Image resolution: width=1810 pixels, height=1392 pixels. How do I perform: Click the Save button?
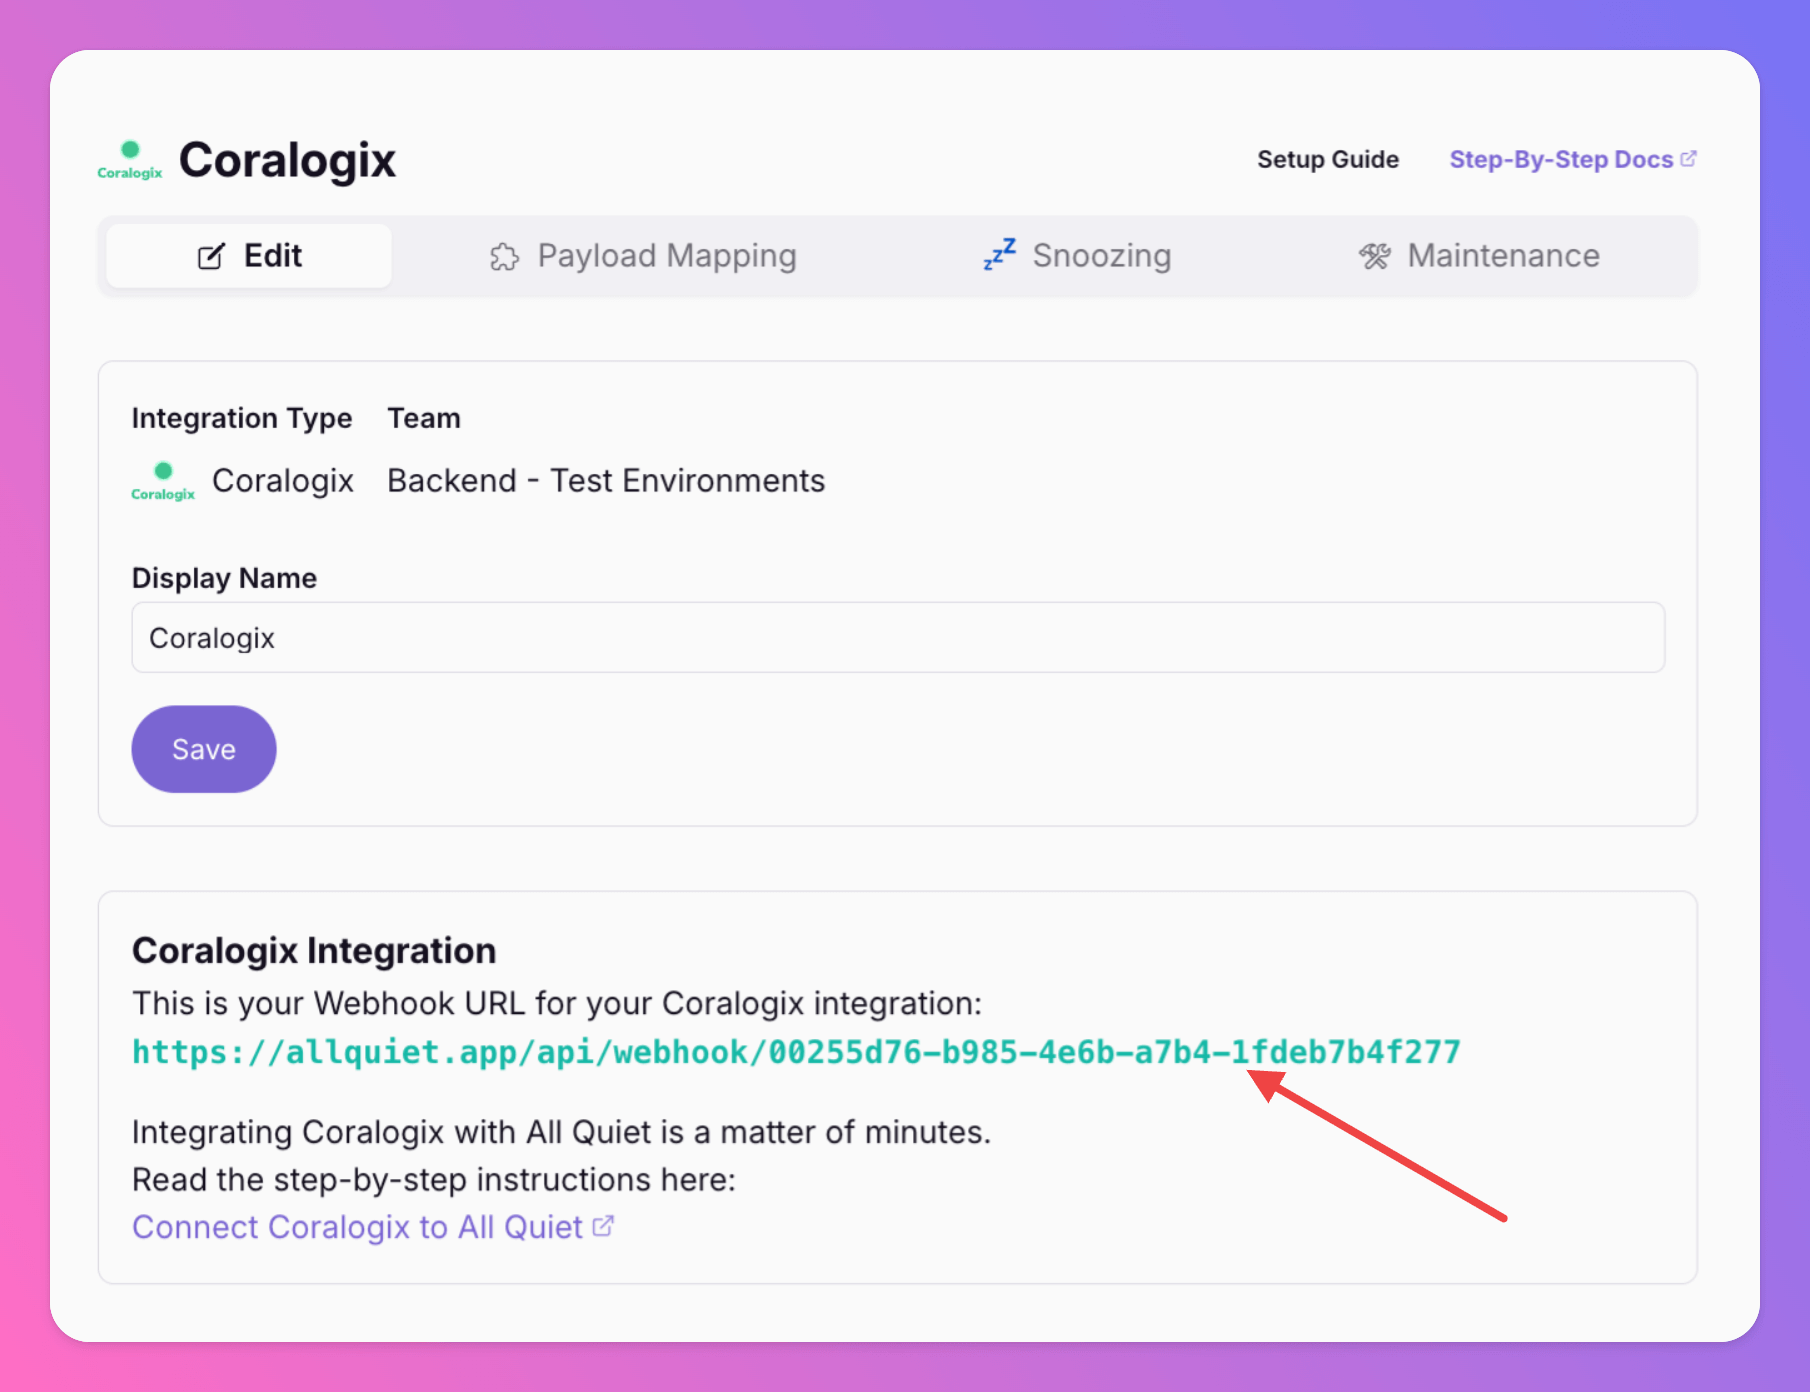point(204,749)
